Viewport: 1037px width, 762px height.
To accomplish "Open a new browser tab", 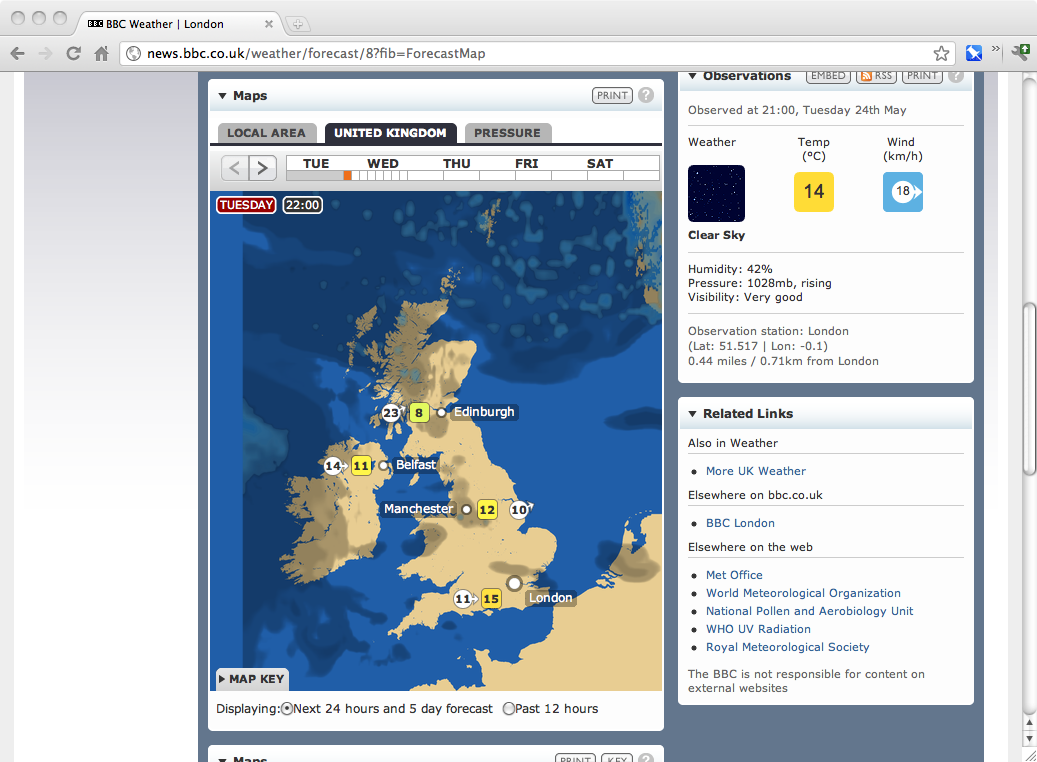I will 298,24.
